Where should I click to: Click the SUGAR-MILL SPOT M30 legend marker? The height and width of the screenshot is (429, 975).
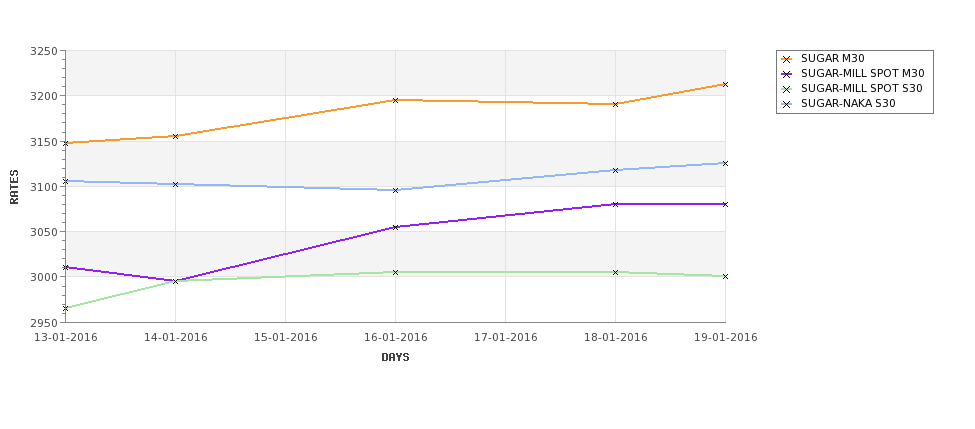point(786,74)
